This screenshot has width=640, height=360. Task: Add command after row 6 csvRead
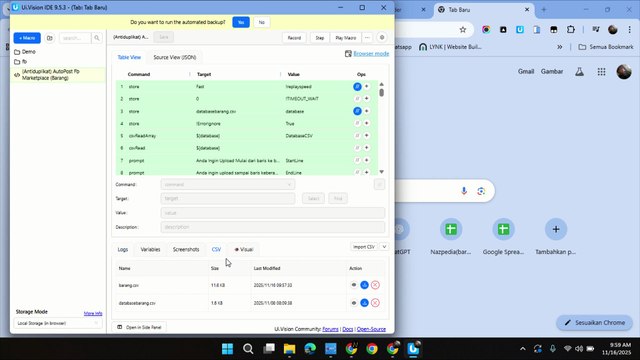pyautogui.click(x=367, y=148)
